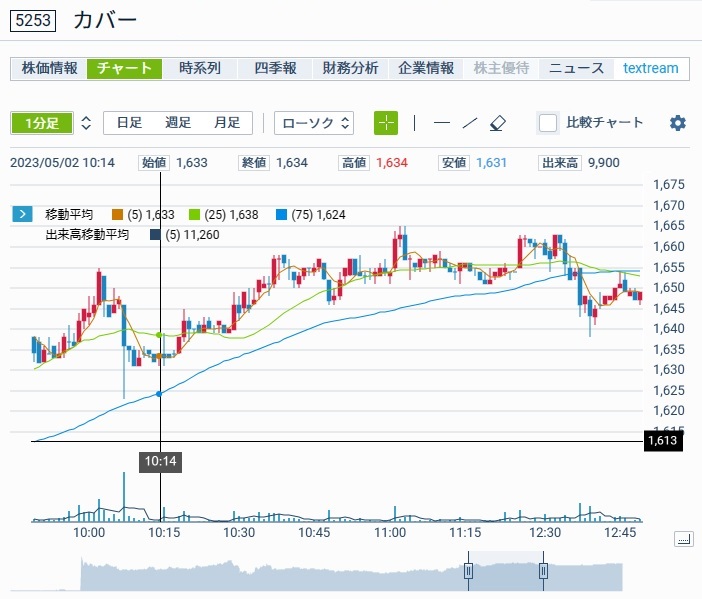The height and width of the screenshot is (599, 702).
Task: Open the textream link
Action: click(650, 68)
